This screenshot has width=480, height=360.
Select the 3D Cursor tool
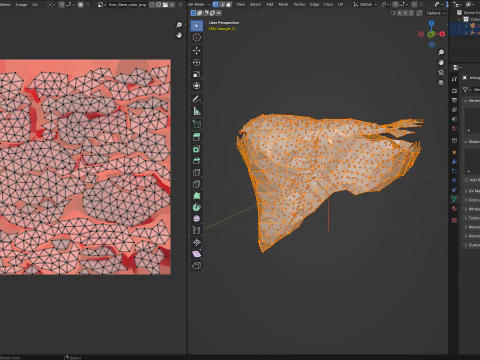click(197, 38)
